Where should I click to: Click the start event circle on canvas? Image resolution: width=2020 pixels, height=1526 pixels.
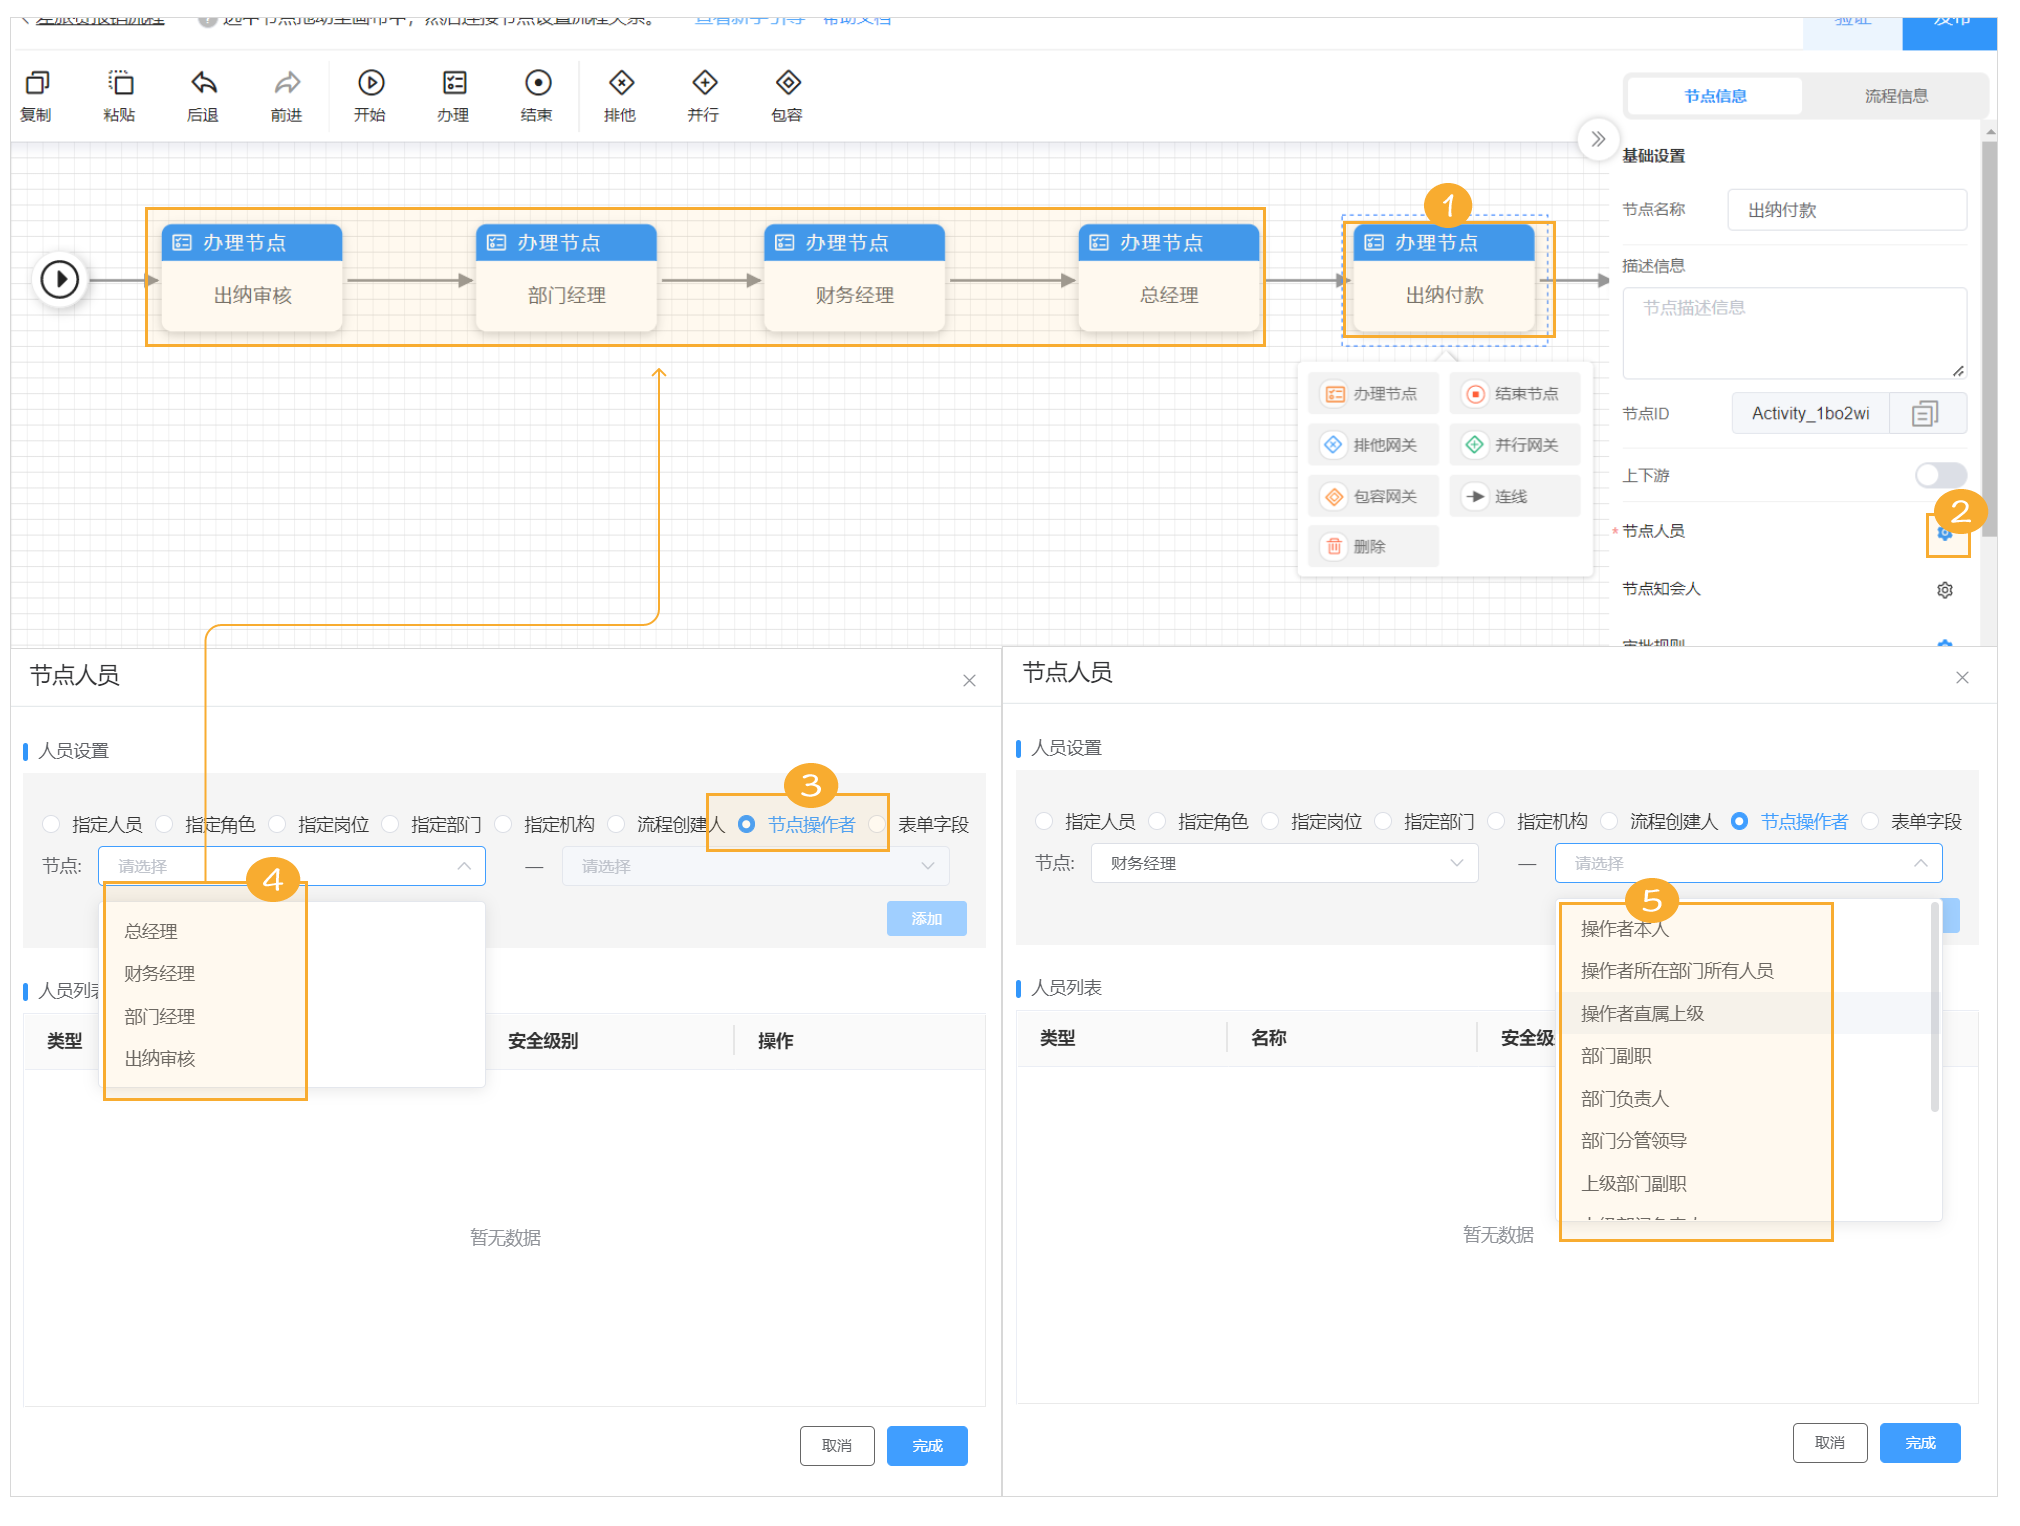click(x=60, y=280)
